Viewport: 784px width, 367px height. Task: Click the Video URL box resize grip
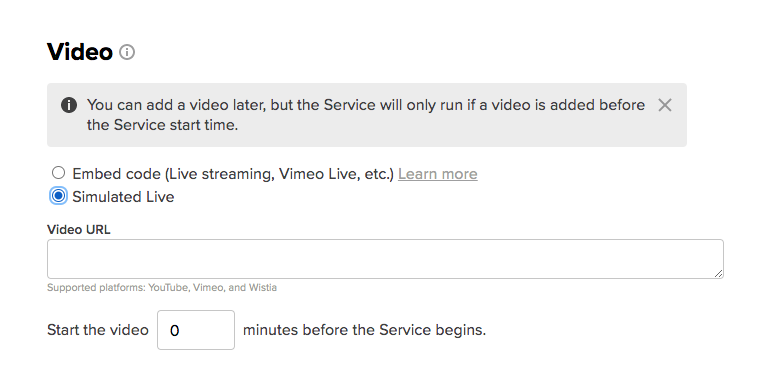[718, 273]
